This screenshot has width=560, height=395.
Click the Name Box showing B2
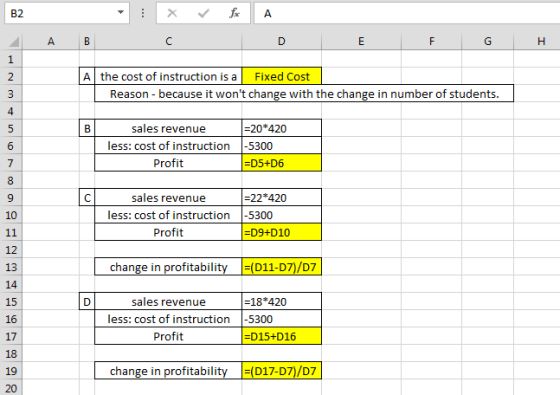pos(67,13)
